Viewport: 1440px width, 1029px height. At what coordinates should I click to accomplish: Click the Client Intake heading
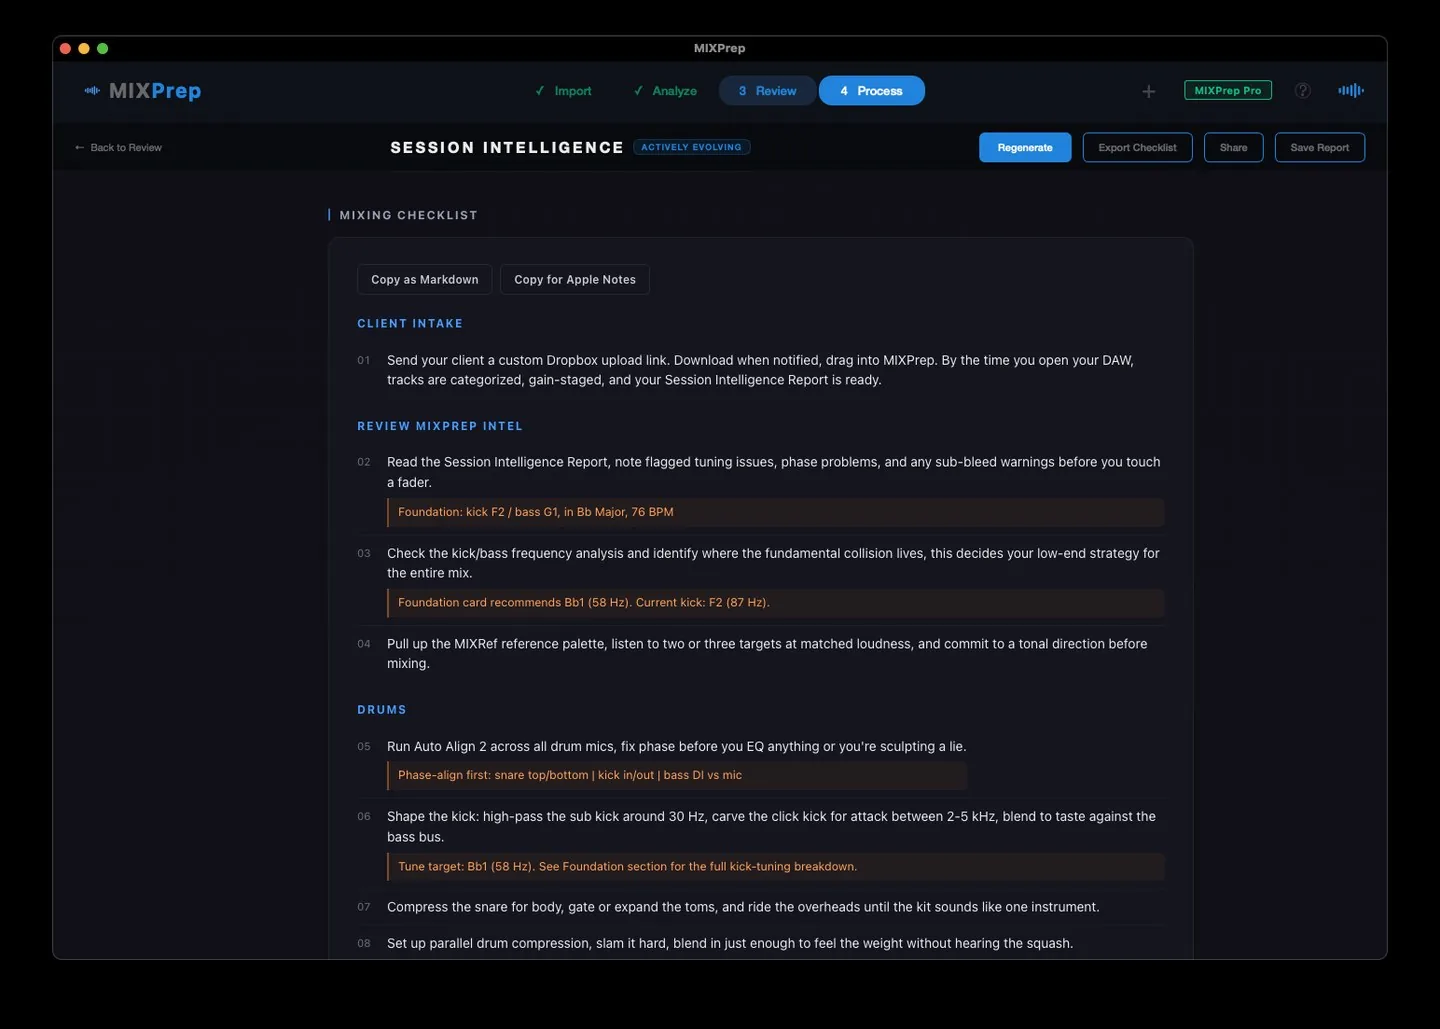[410, 323]
